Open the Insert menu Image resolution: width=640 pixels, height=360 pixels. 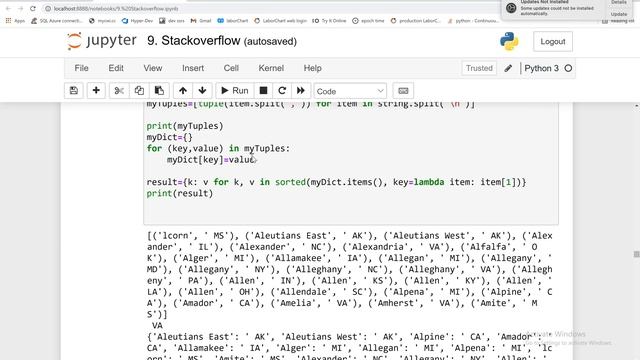tap(193, 68)
